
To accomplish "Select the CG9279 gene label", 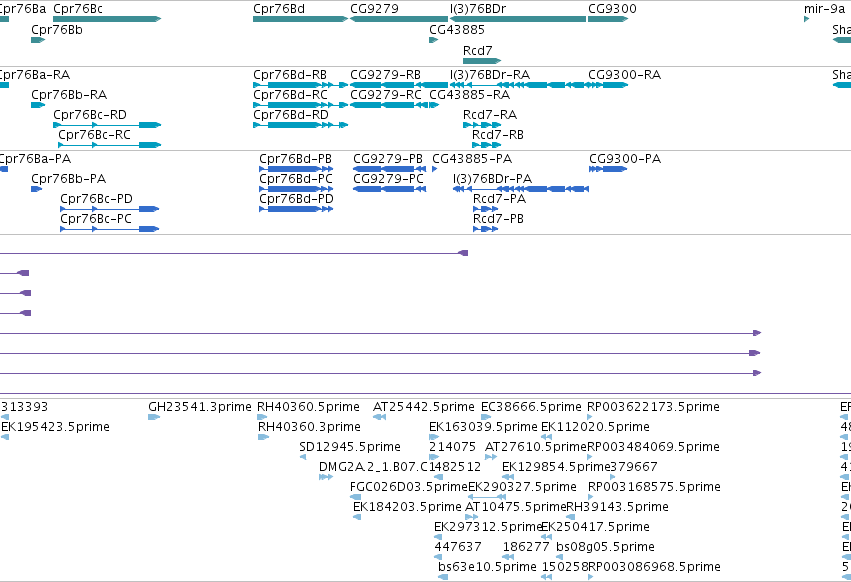I will tap(374, 9).
